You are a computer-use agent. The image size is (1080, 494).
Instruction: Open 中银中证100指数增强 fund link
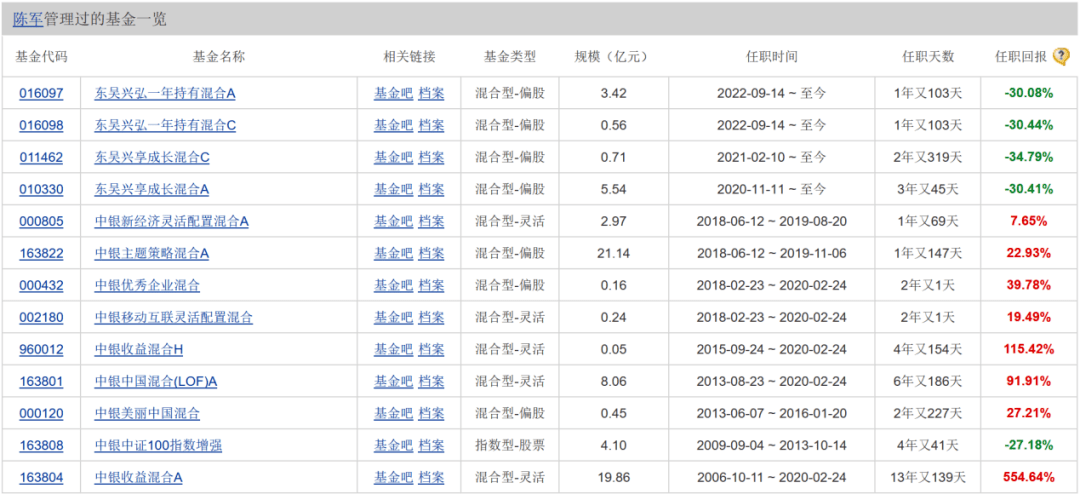pyautogui.click(x=158, y=445)
